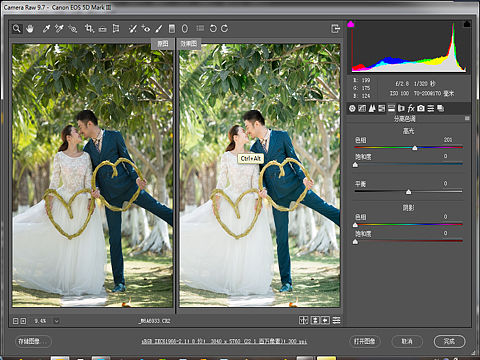The image size is (480, 360).
Task: Click the before image label tab
Action: [x=163, y=43]
